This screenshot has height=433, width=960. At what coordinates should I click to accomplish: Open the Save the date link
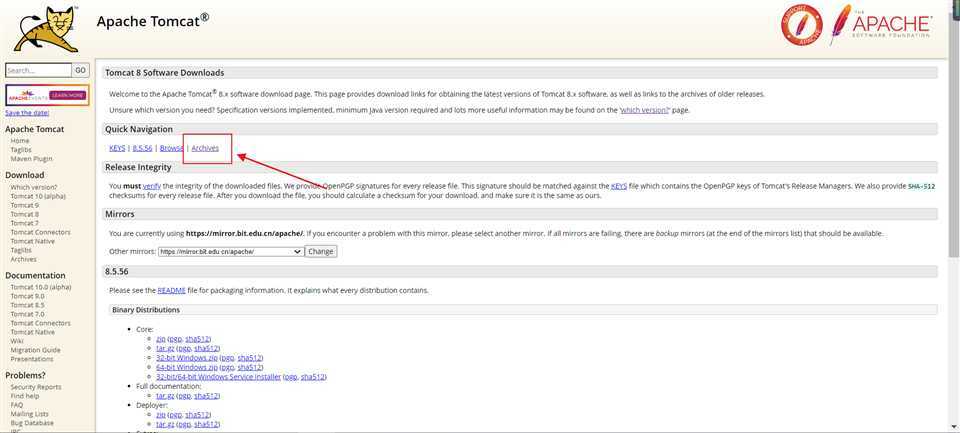(x=27, y=113)
